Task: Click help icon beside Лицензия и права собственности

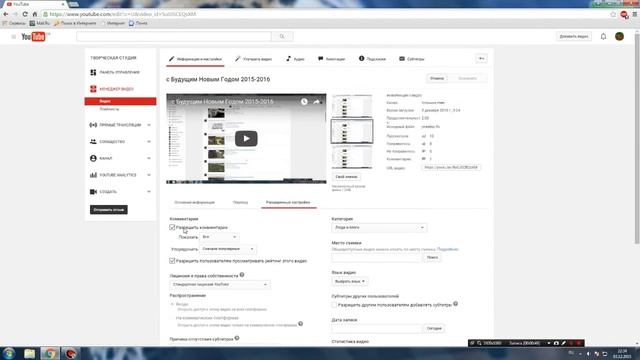Action: (242, 275)
